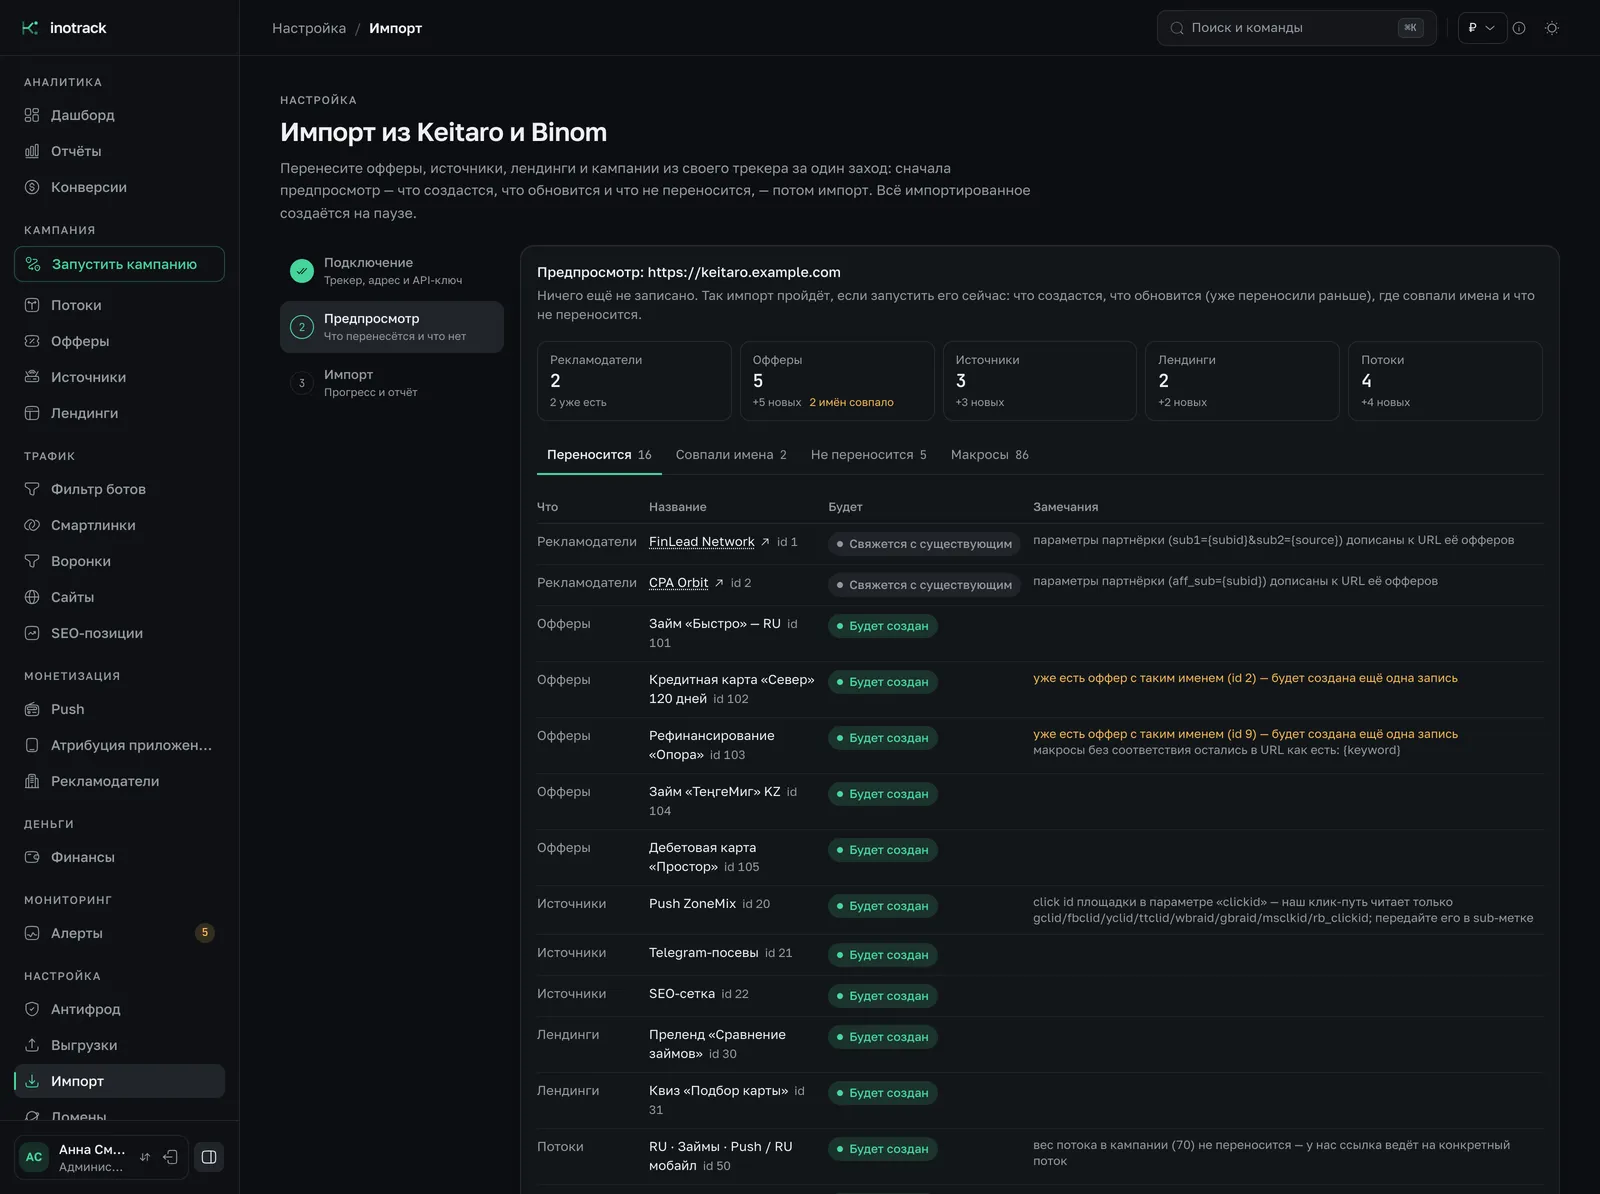Viewport: 1600px width, 1194px height.
Task: Open Дашборд from sidebar icon
Action: pos(32,115)
